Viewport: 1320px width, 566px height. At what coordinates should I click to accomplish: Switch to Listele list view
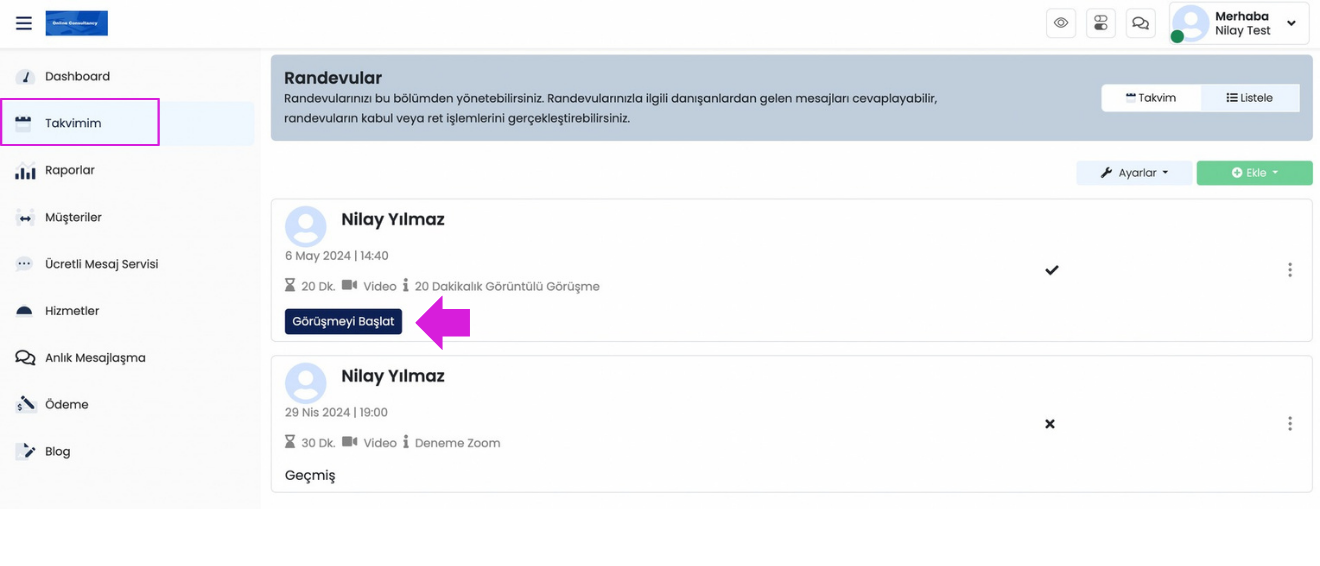[x=1250, y=98]
